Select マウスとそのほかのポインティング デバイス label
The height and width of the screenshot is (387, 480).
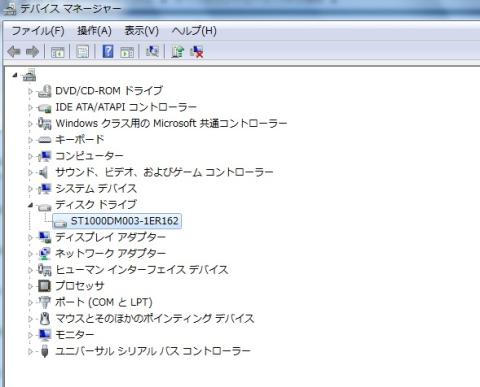click(x=155, y=319)
